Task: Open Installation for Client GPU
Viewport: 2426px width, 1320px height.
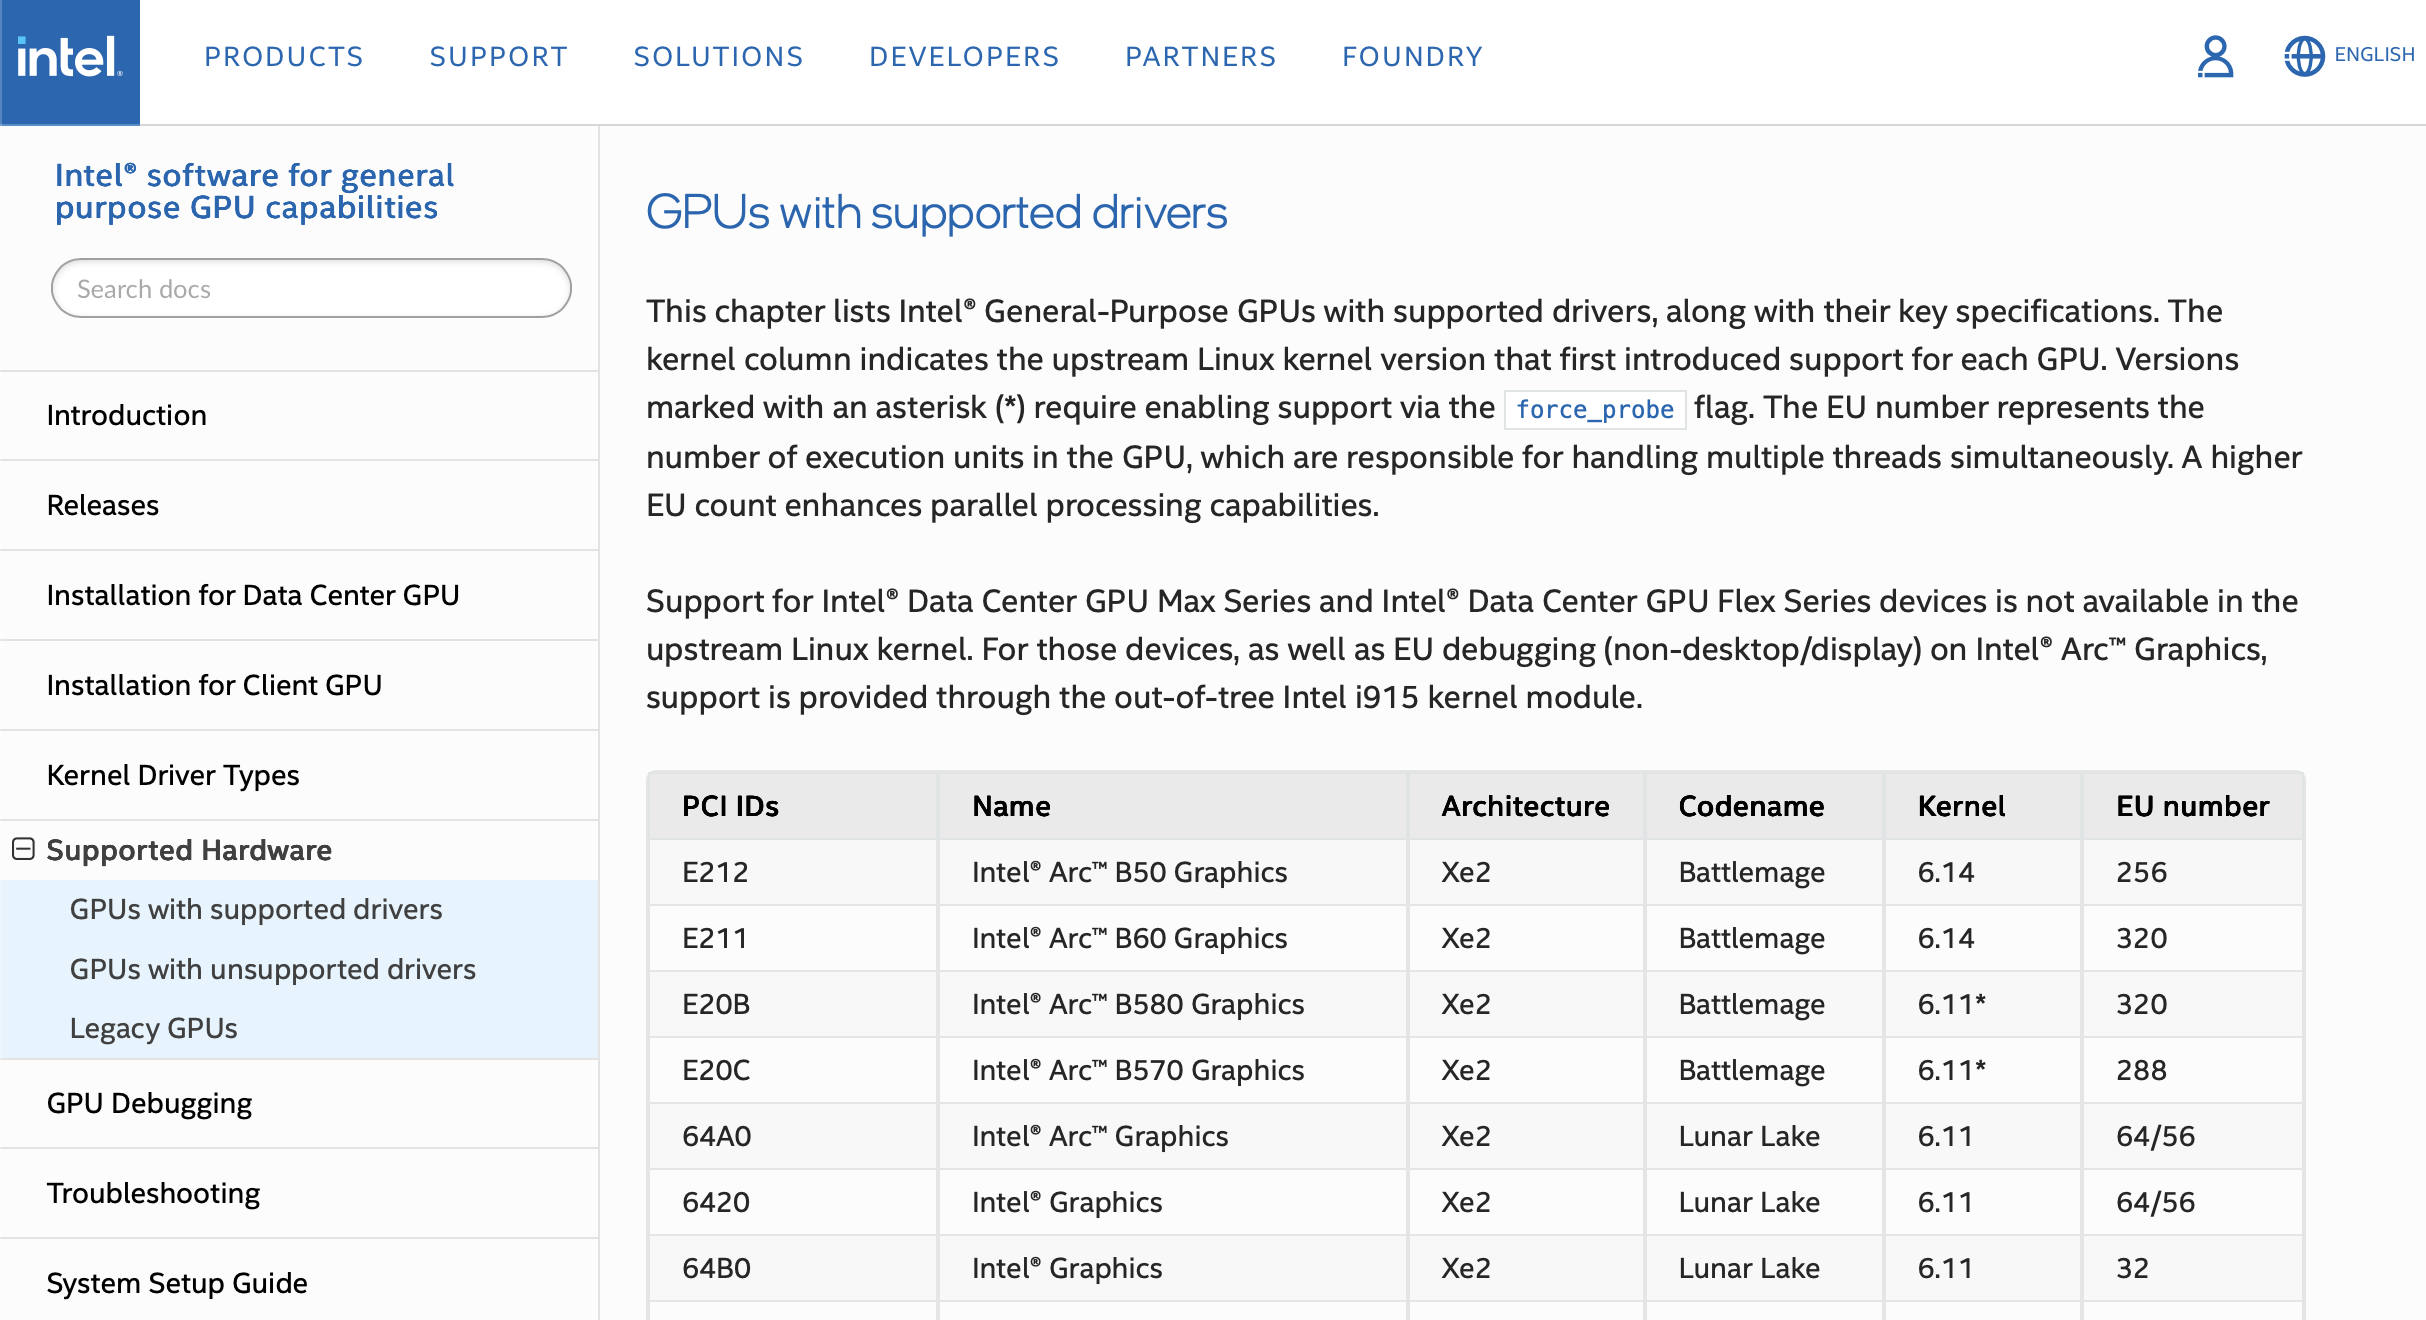Action: pos(214,685)
